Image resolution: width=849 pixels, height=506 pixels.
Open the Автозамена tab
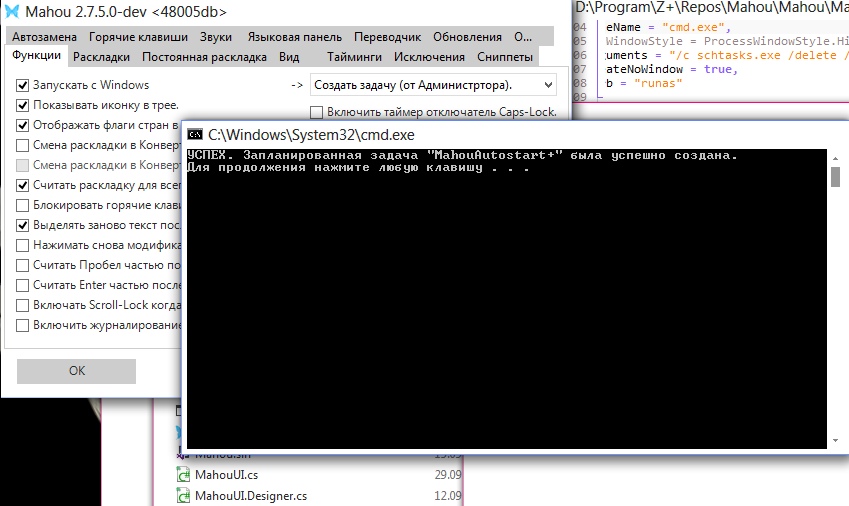44,37
